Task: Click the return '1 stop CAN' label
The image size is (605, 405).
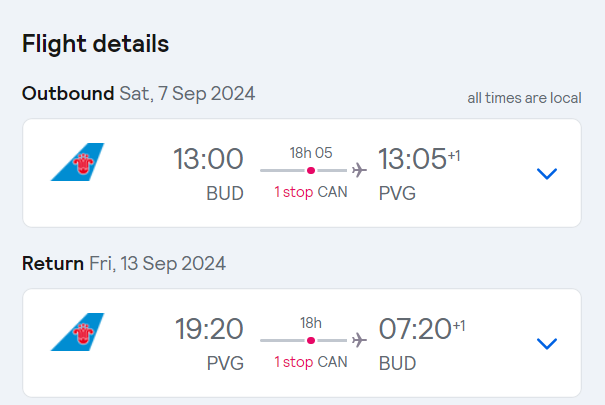Action: [x=311, y=362]
